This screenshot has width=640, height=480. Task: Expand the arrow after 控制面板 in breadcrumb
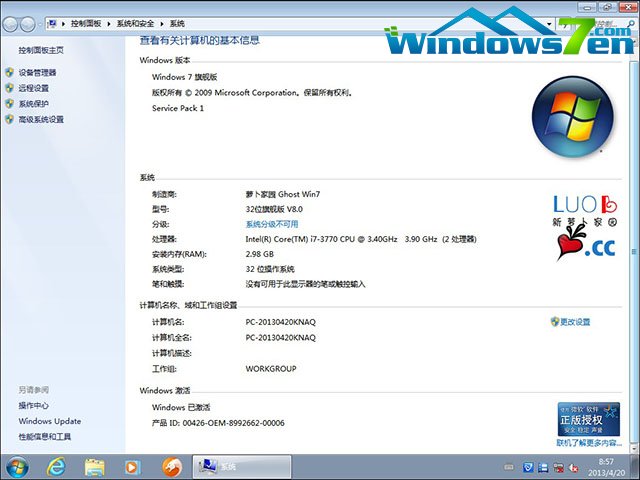coord(109,24)
